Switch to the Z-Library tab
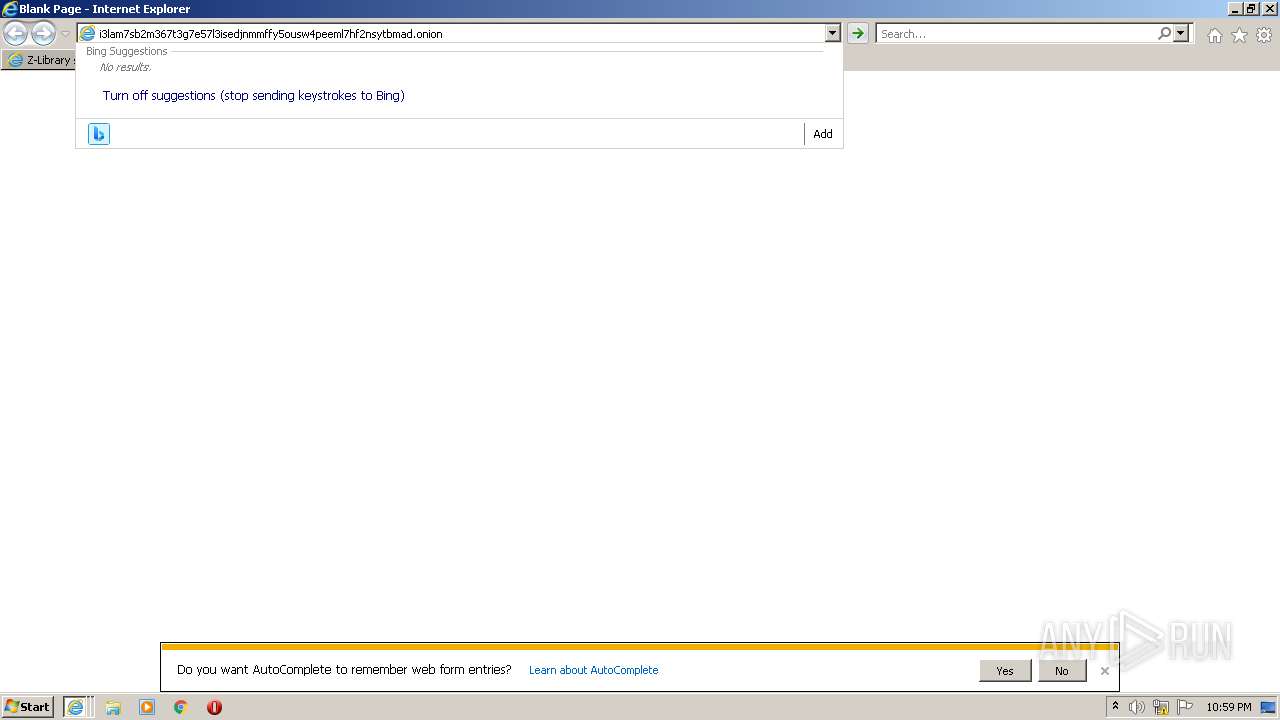1280x720 pixels. coord(40,60)
